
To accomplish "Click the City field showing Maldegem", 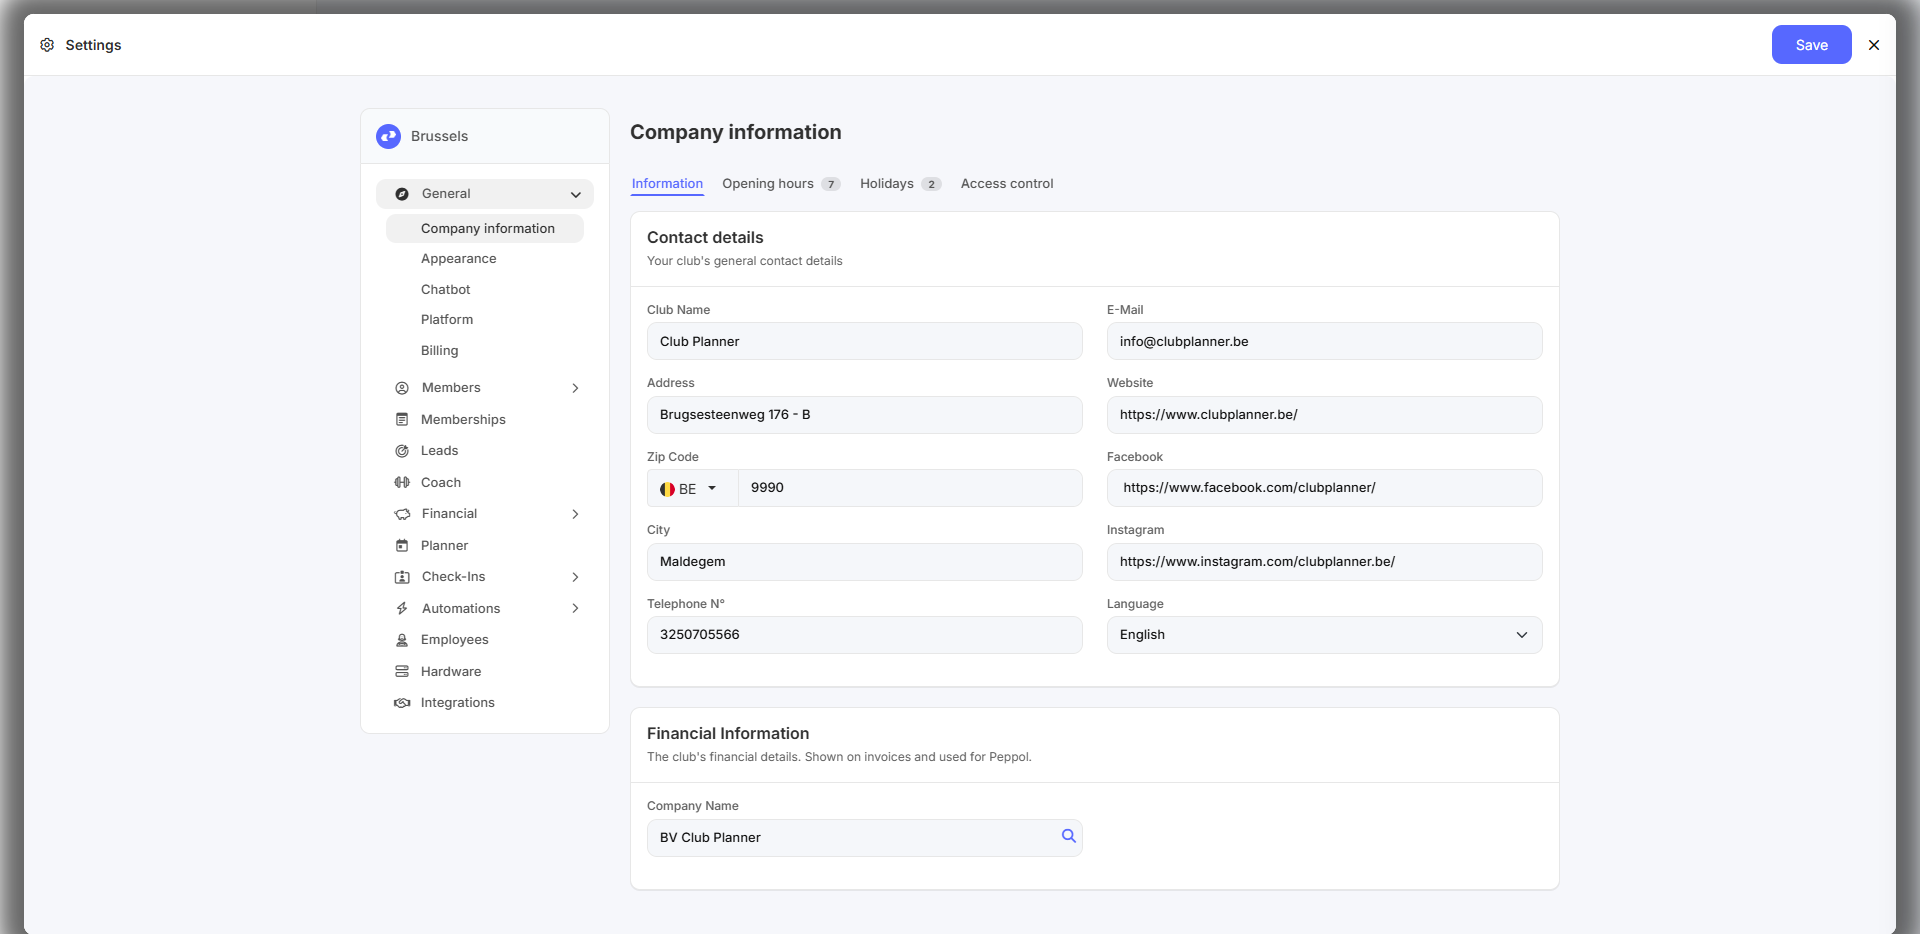I will (865, 562).
